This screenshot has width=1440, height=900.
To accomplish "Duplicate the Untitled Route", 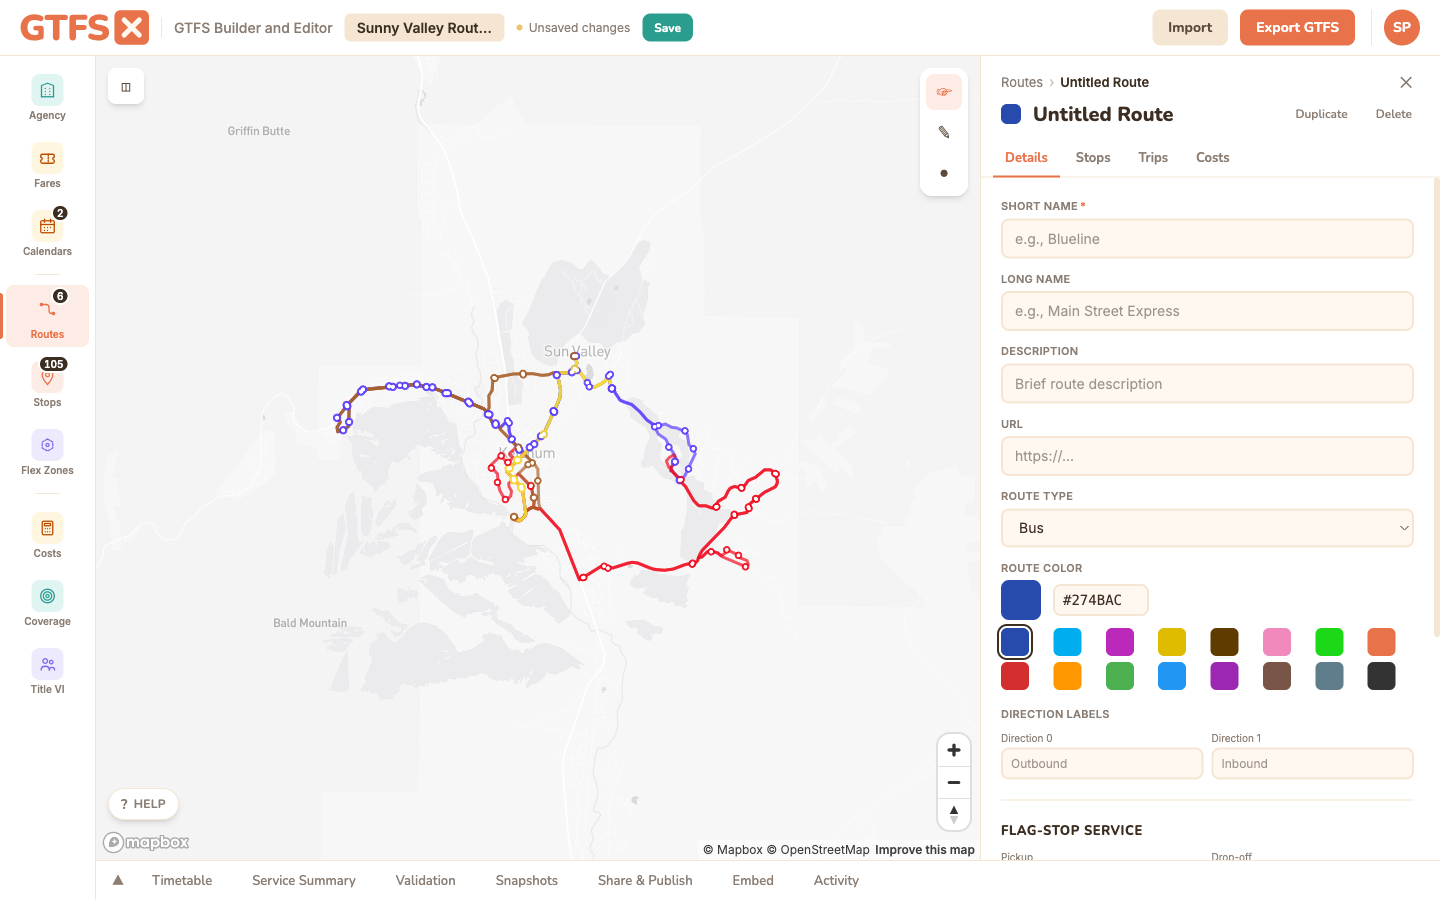I will click(1321, 114).
